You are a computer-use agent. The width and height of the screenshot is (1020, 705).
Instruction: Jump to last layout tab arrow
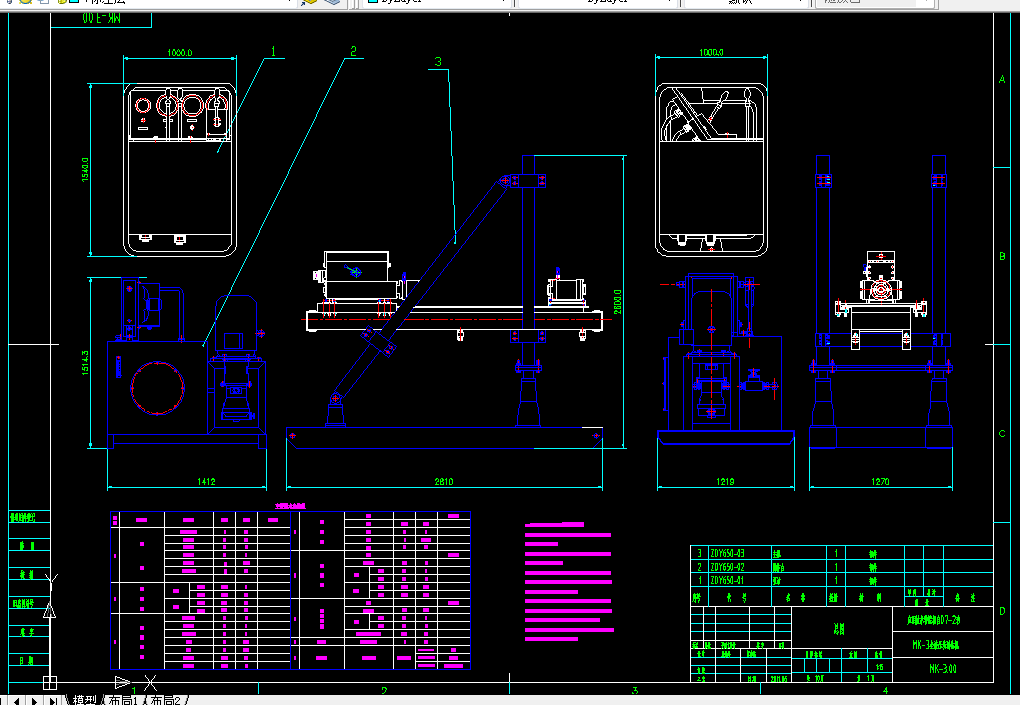[53, 700]
